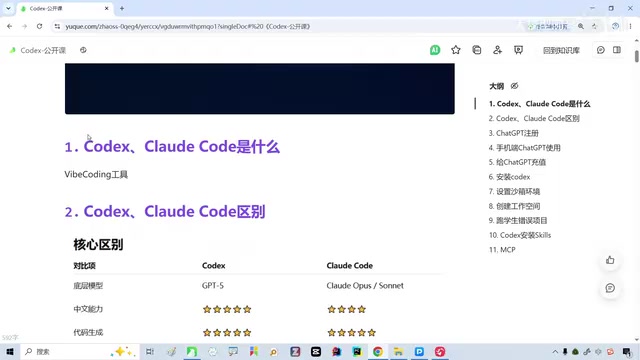Click the 底层模型 row label

click(88, 286)
